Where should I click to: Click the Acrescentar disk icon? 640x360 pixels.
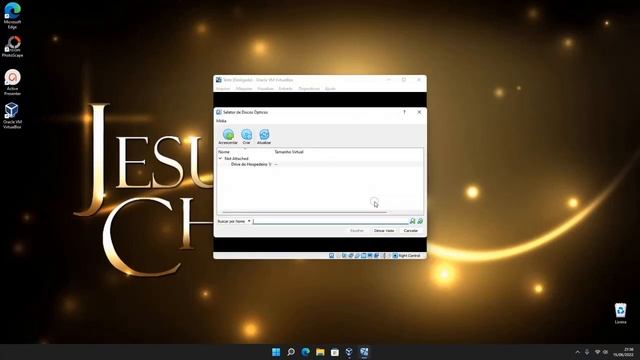[228, 134]
